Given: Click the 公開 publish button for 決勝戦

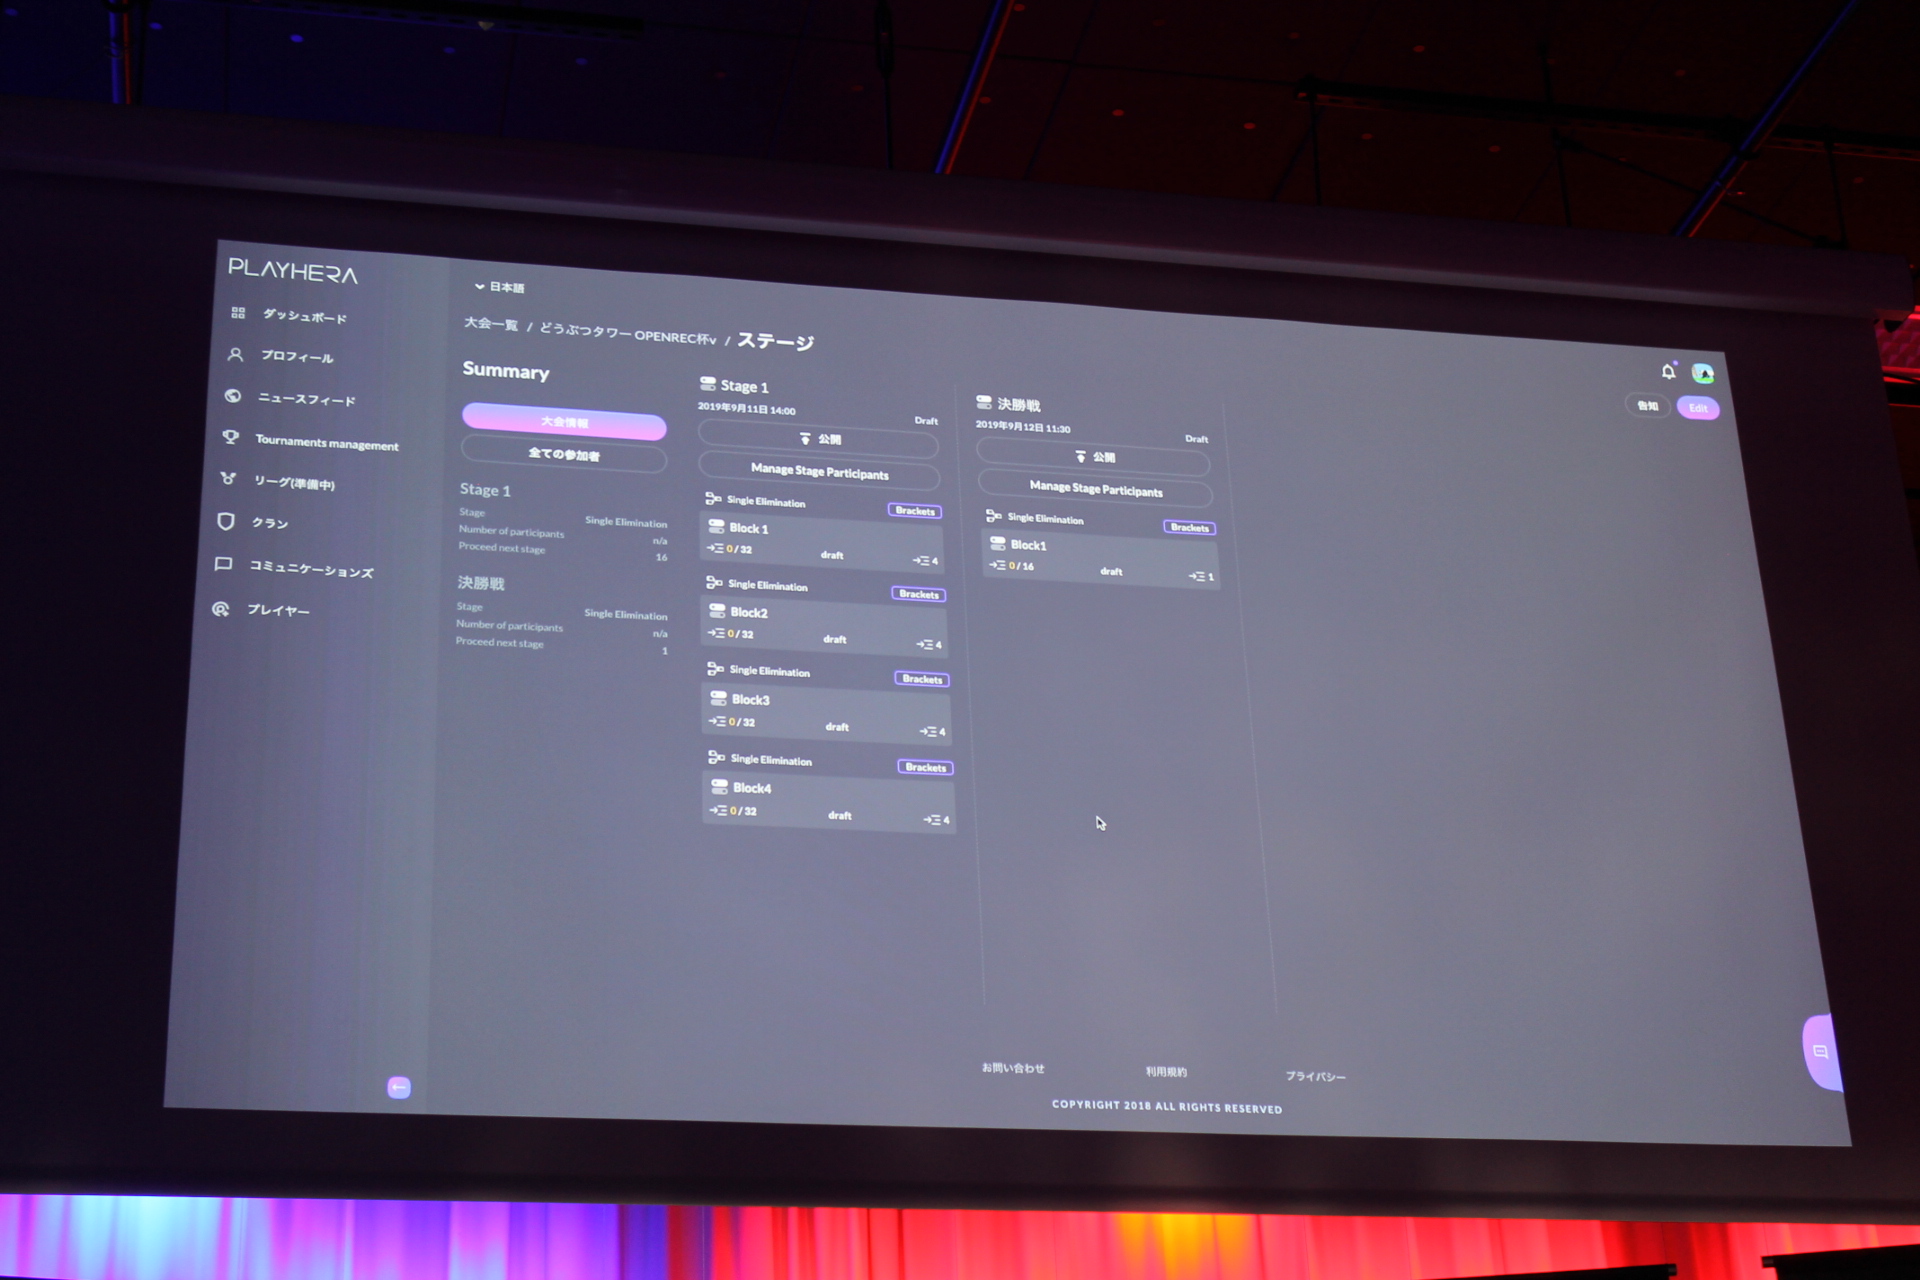Looking at the screenshot, I should 1094,457.
